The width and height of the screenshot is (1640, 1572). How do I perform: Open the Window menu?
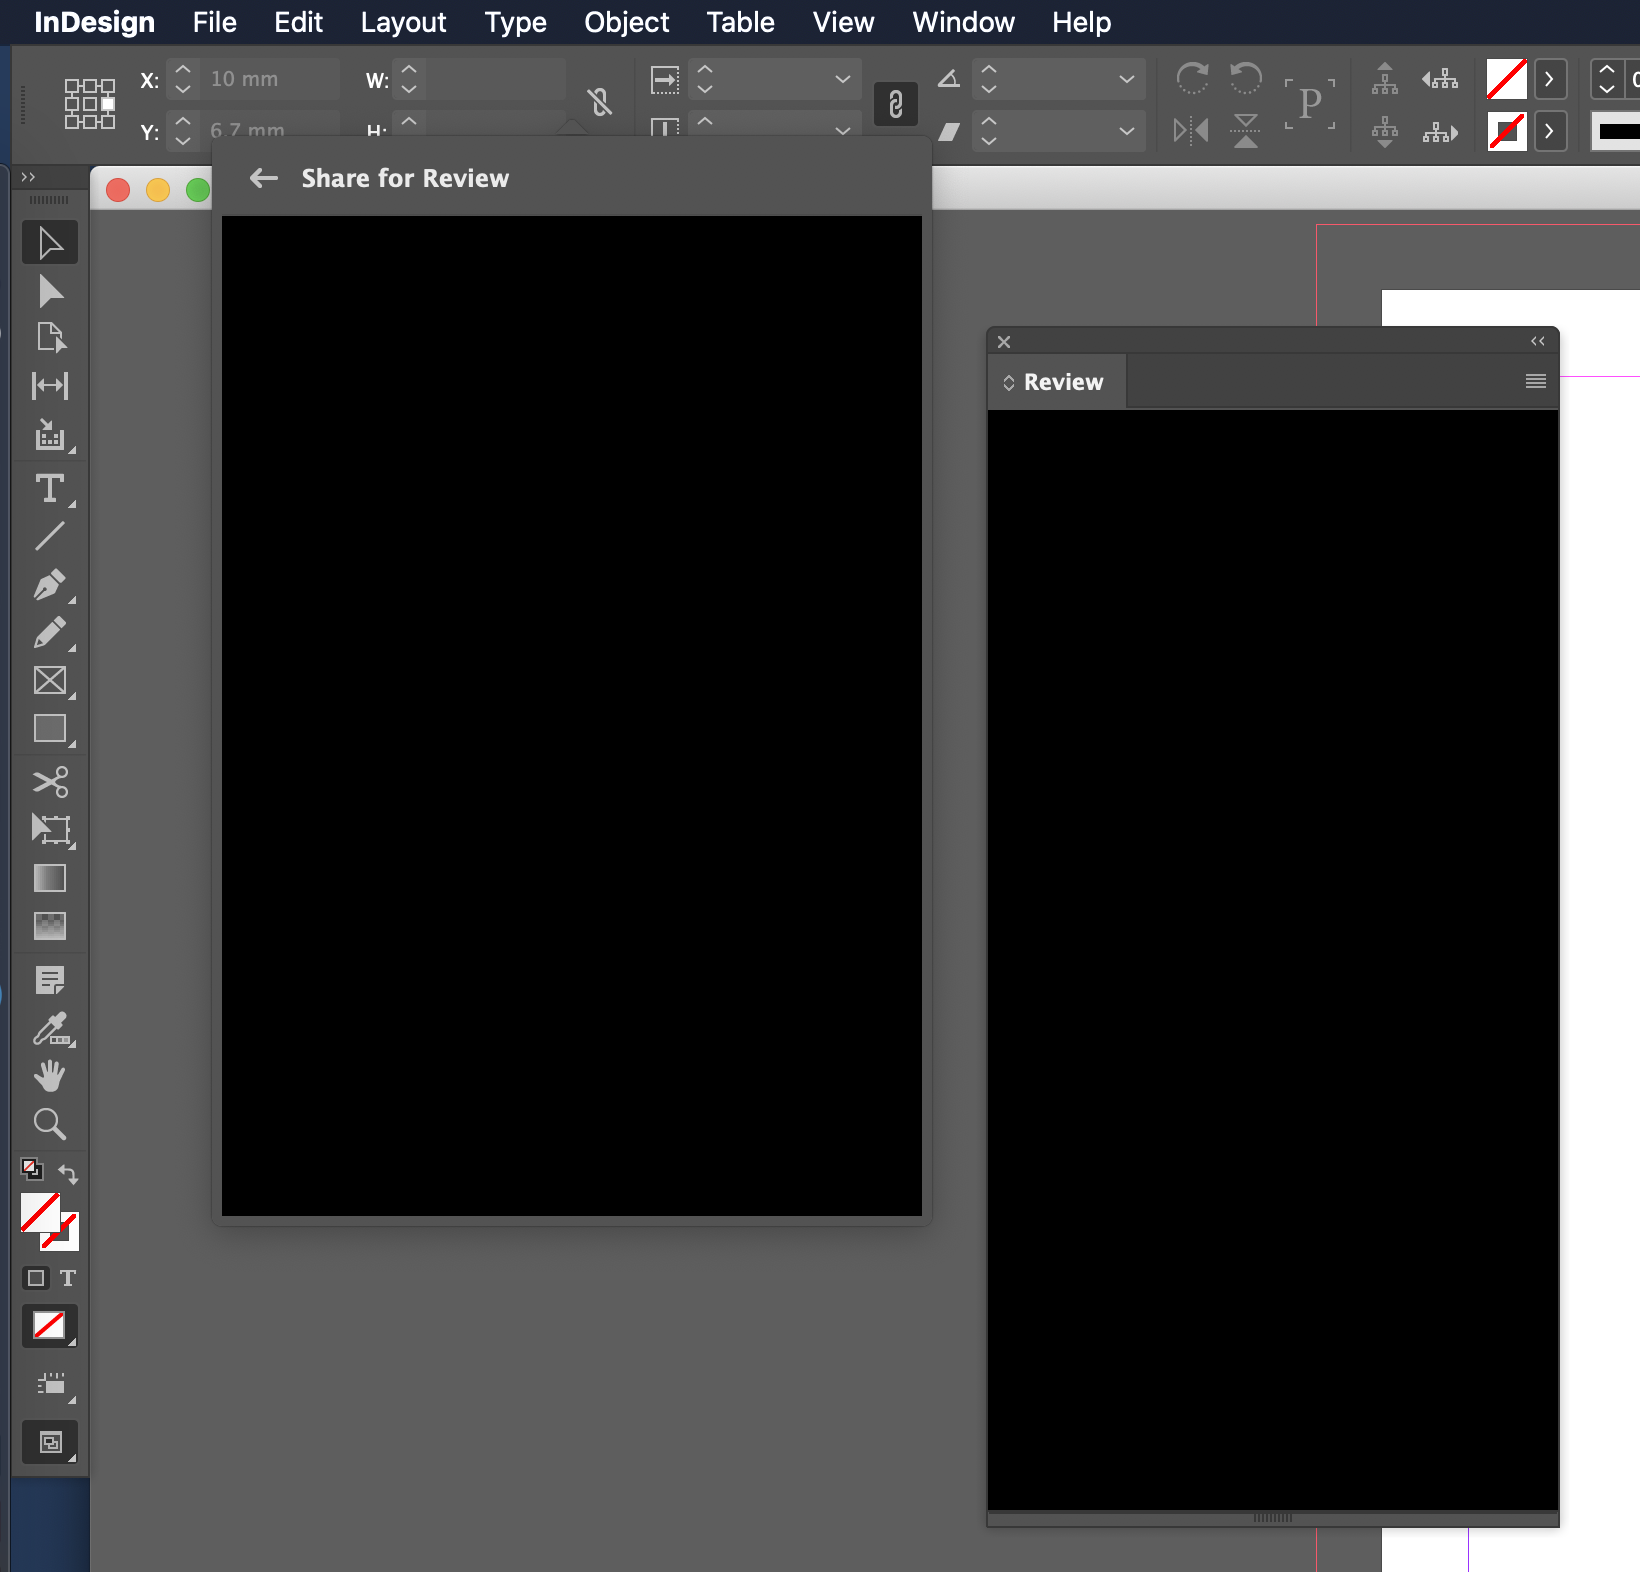(961, 22)
